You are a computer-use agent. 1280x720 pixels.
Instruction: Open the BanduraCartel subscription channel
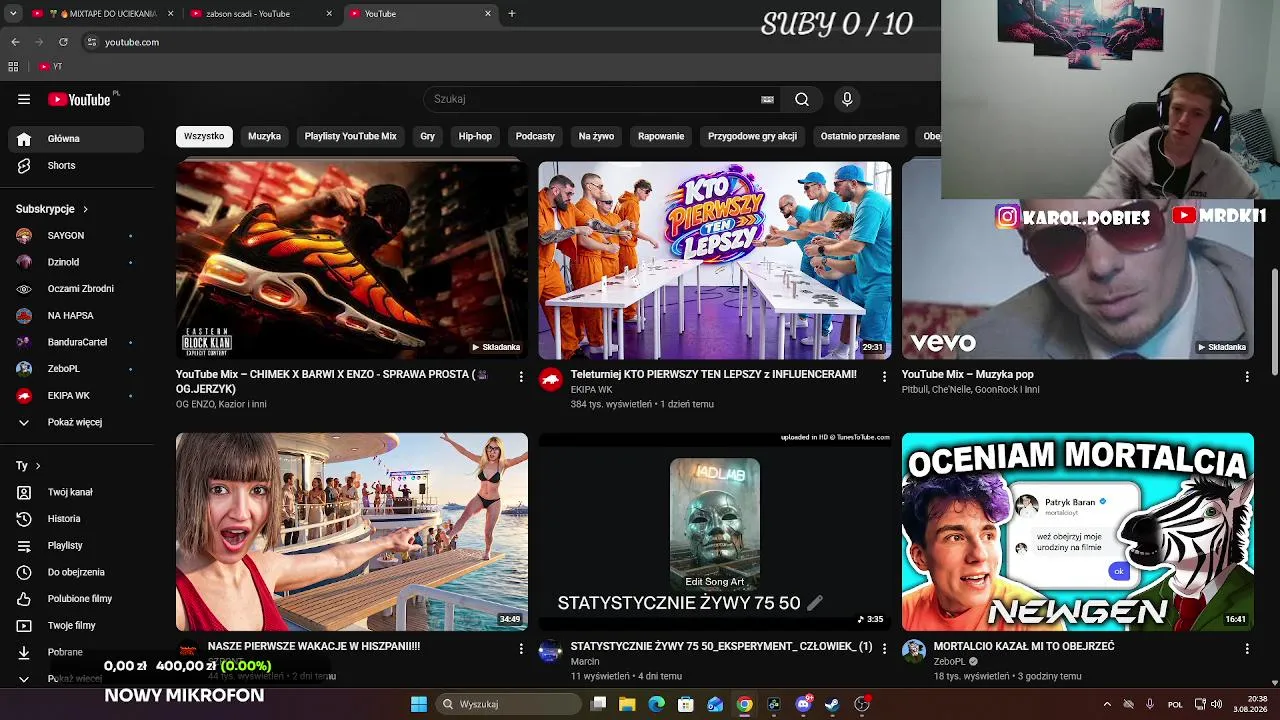coord(76,343)
